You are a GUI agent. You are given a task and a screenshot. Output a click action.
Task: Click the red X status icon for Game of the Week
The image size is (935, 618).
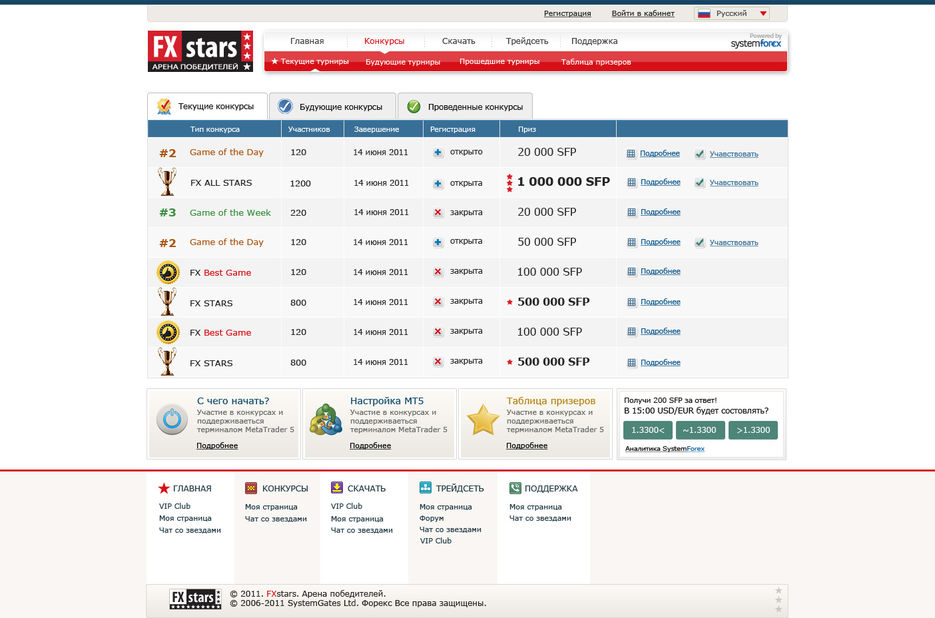point(438,212)
